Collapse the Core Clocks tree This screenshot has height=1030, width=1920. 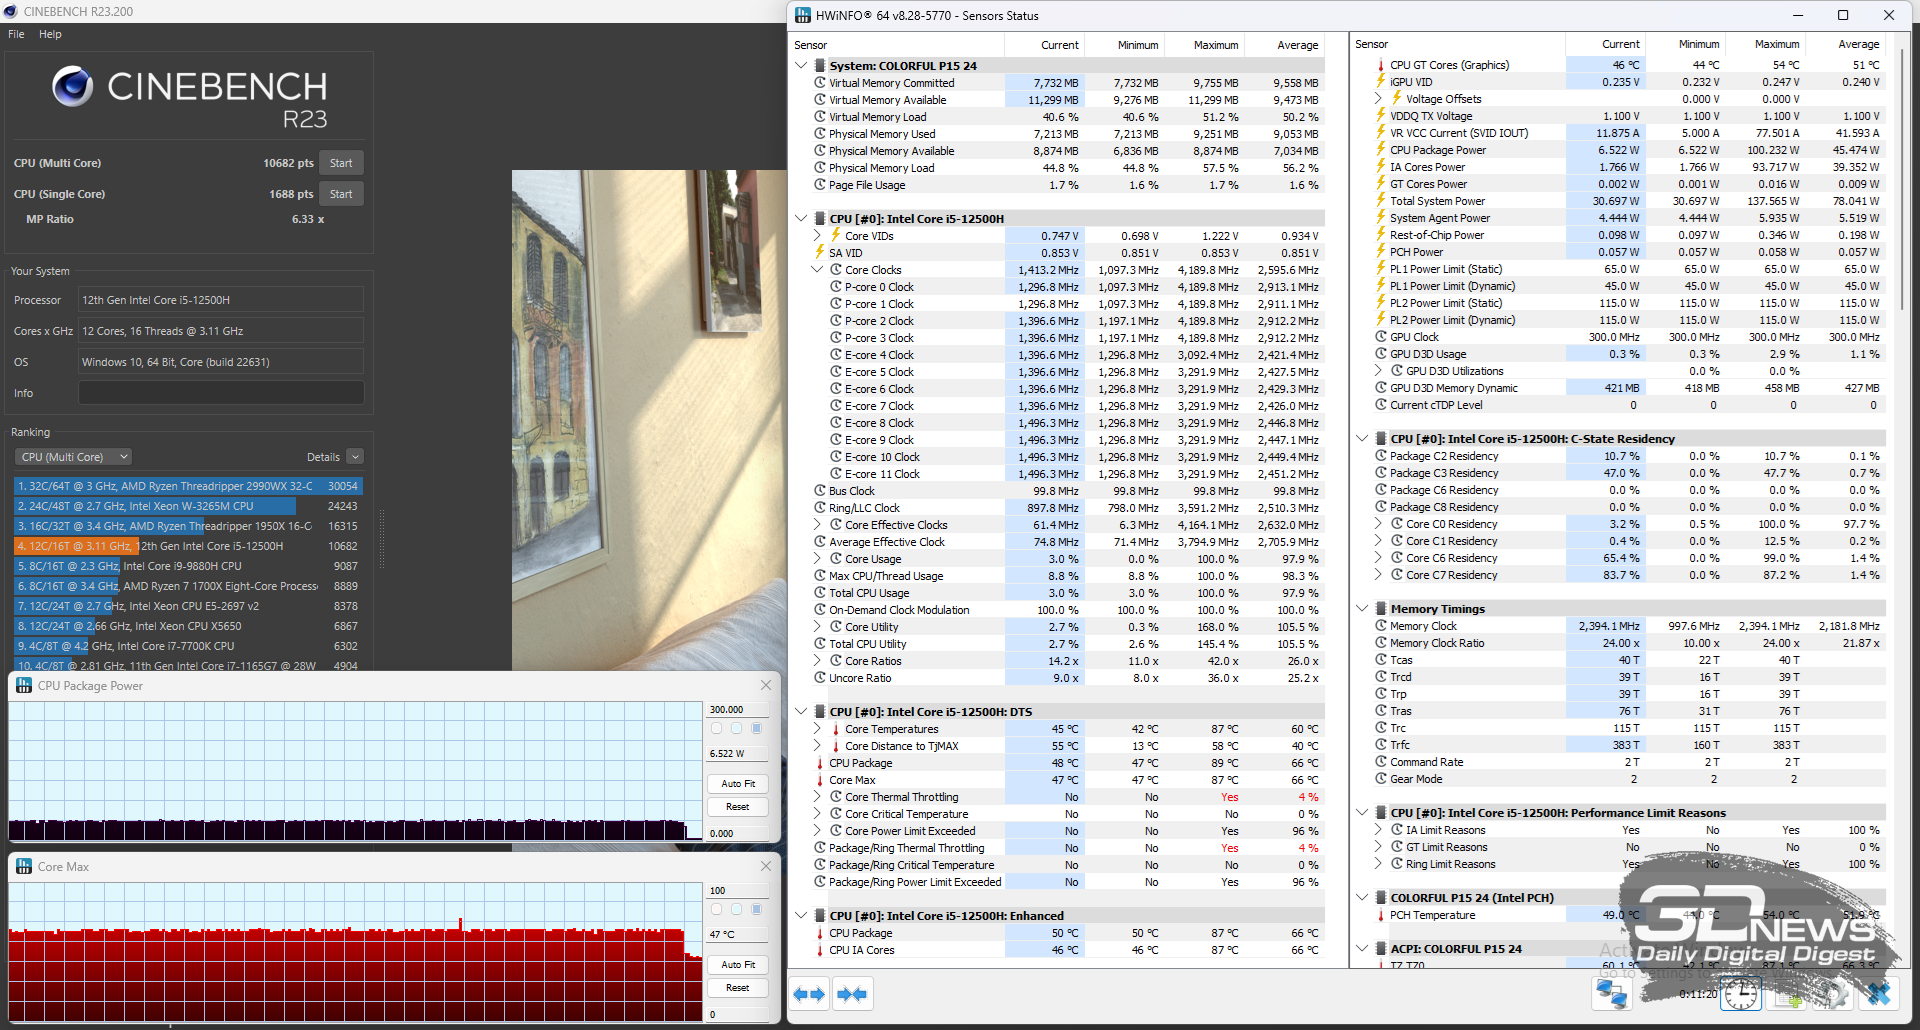tap(817, 270)
